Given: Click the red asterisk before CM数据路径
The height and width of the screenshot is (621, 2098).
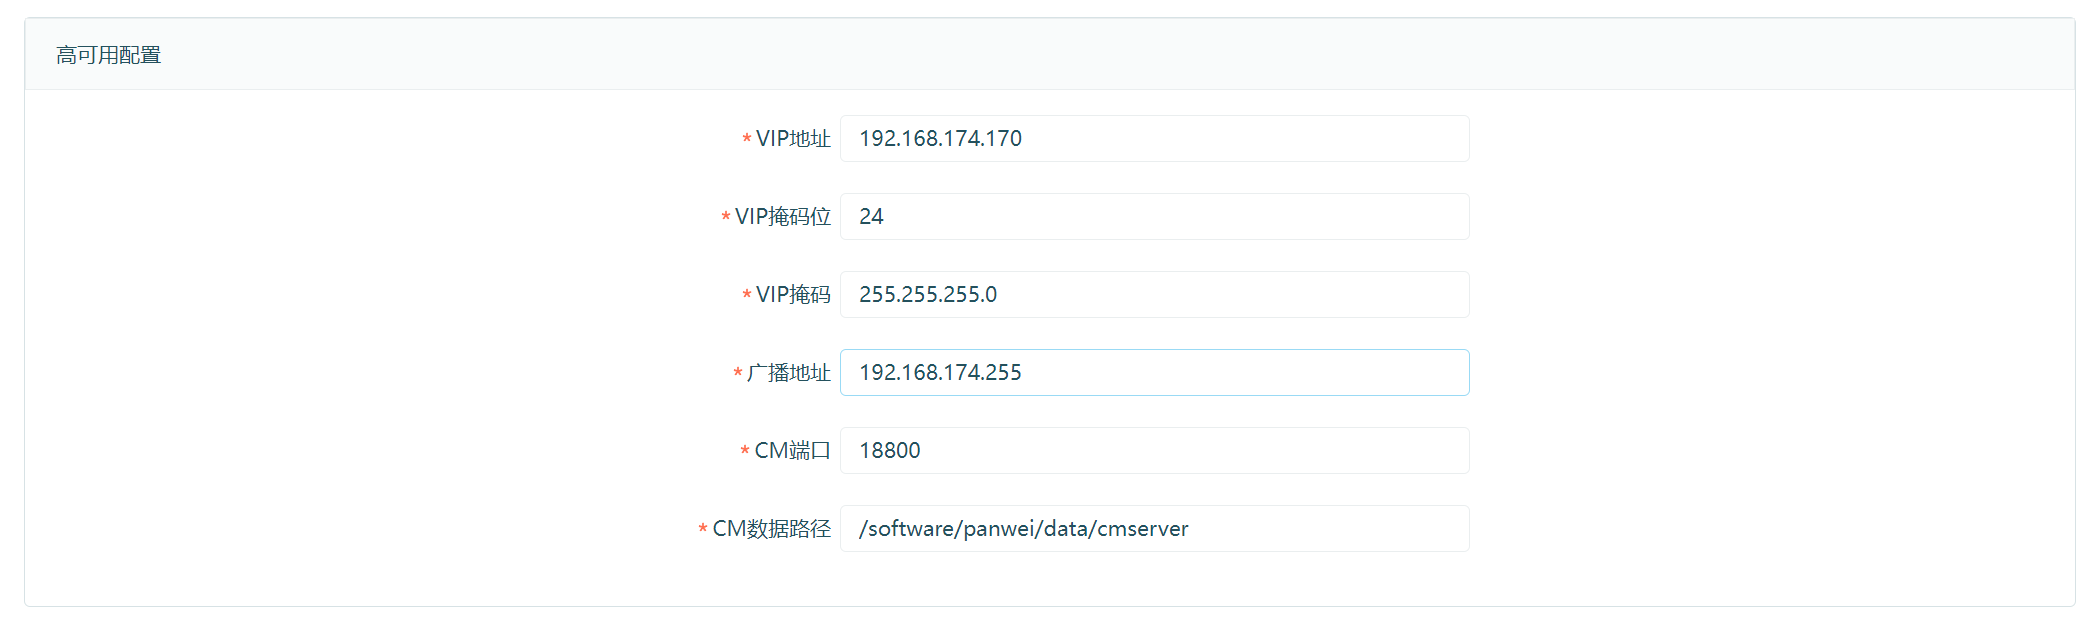Looking at the screenshot, I should pyautogui.click(x=702, y=530).
